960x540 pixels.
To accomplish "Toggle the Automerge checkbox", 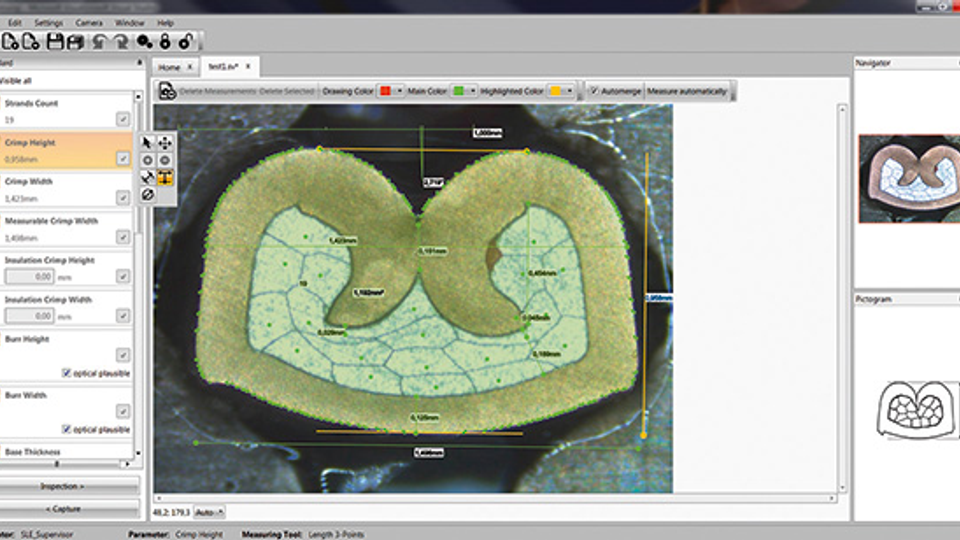I will click(594, 91).
